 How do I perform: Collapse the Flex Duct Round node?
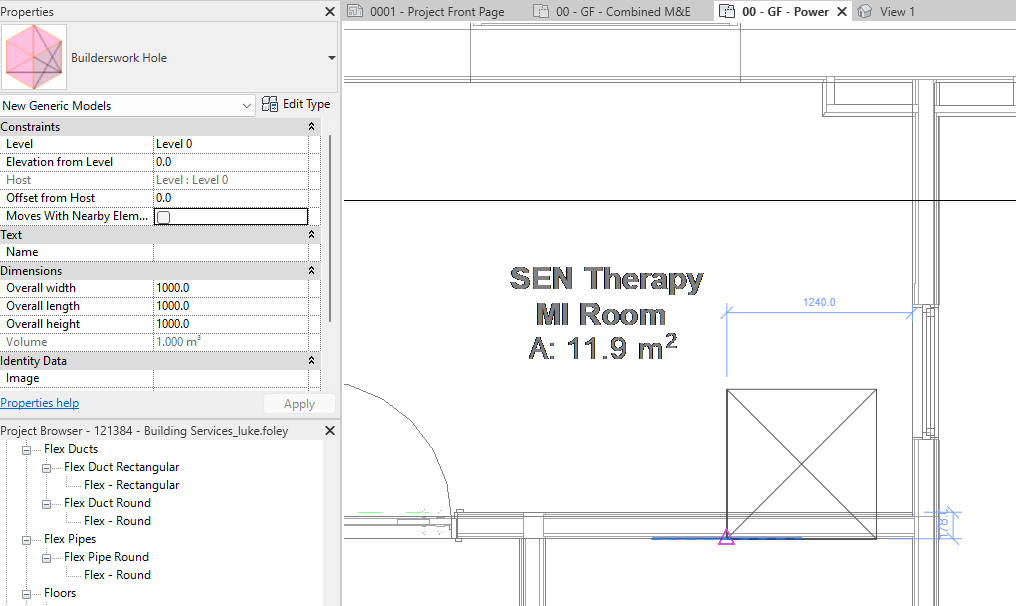pyautogui.click(x=47, y=504)
